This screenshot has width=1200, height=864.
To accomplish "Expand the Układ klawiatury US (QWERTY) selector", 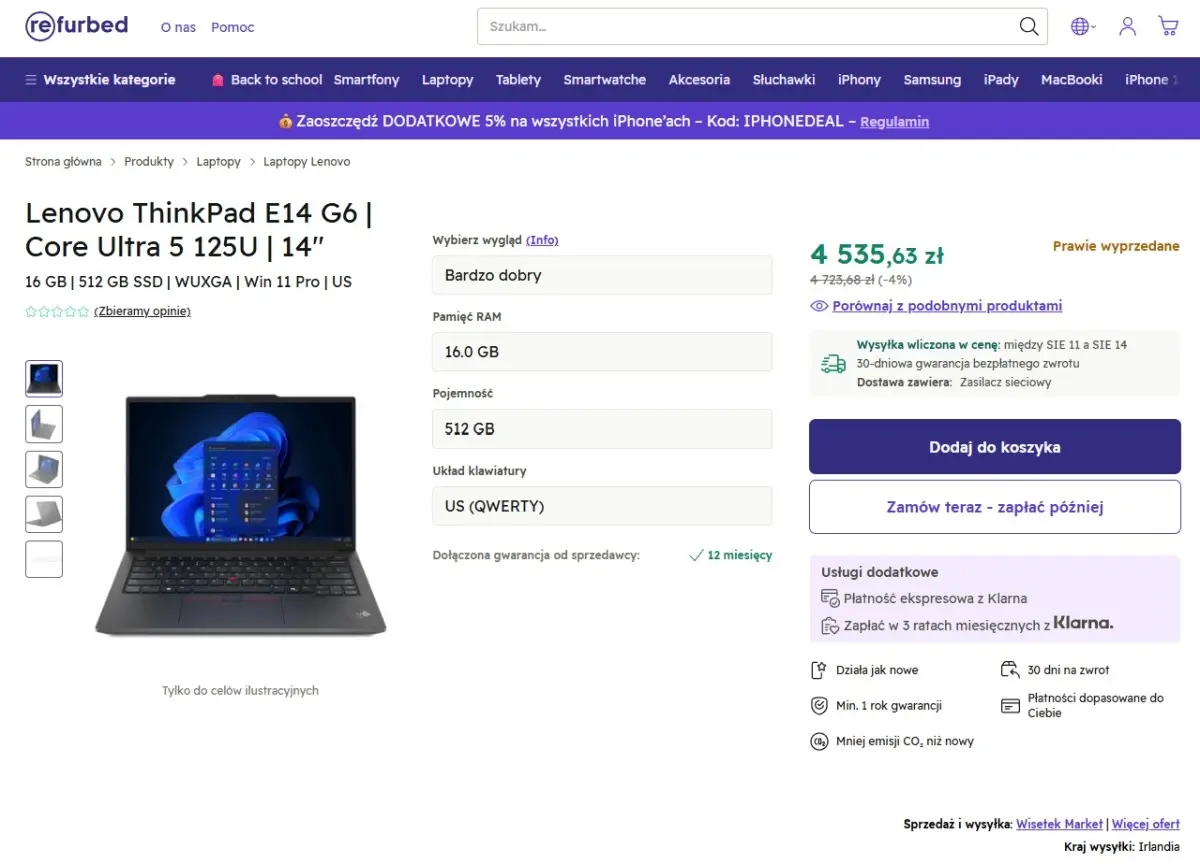I will [x=602, y=506].
